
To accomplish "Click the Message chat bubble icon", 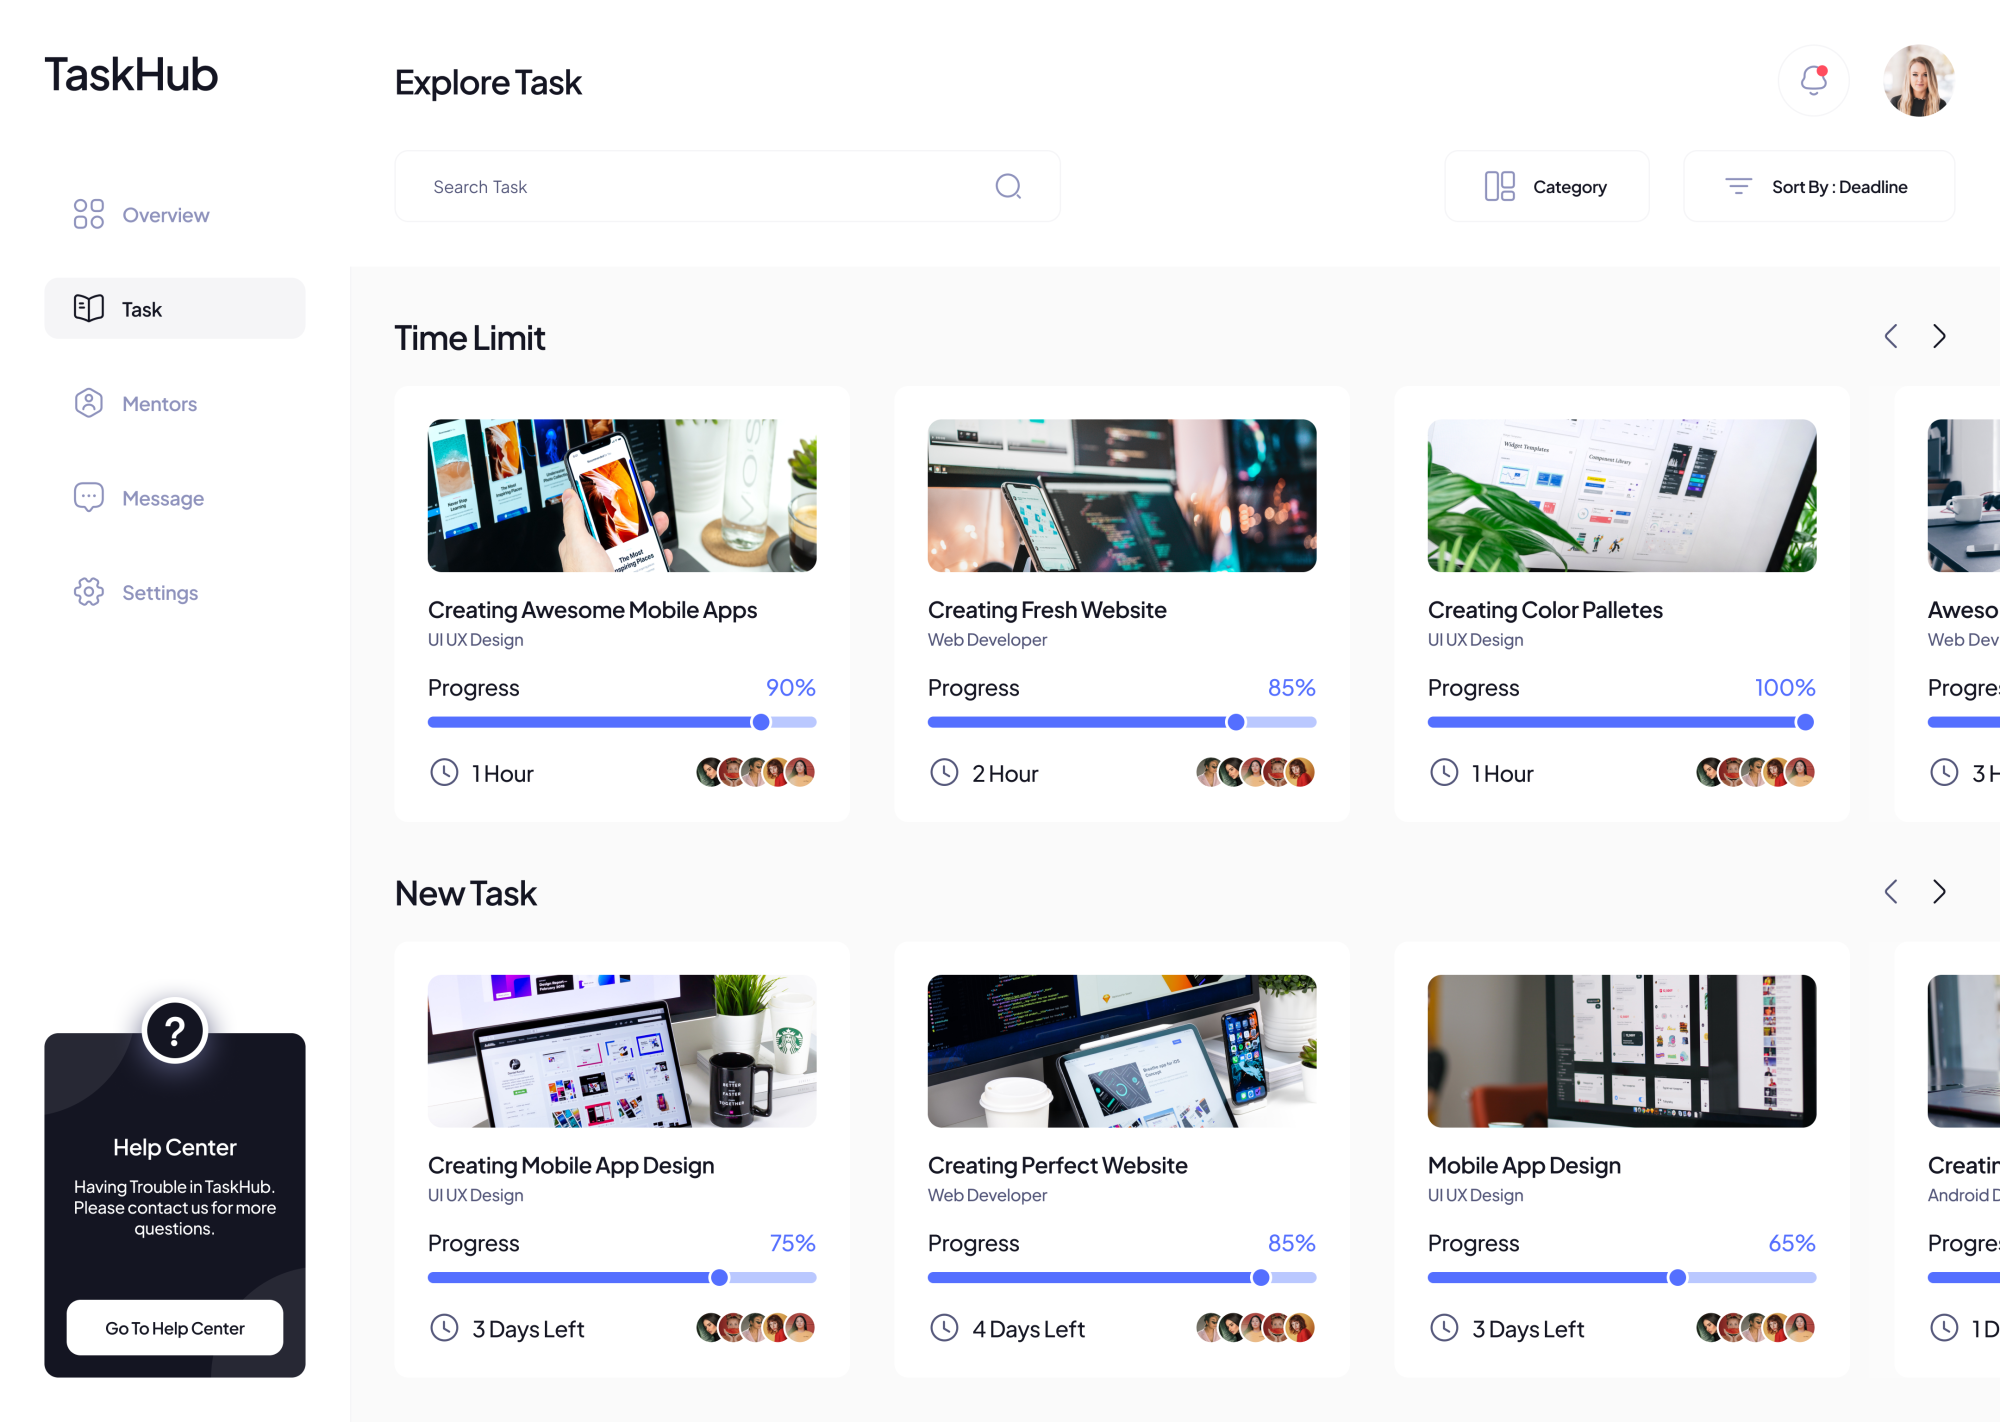I will [x=88, y=497].
